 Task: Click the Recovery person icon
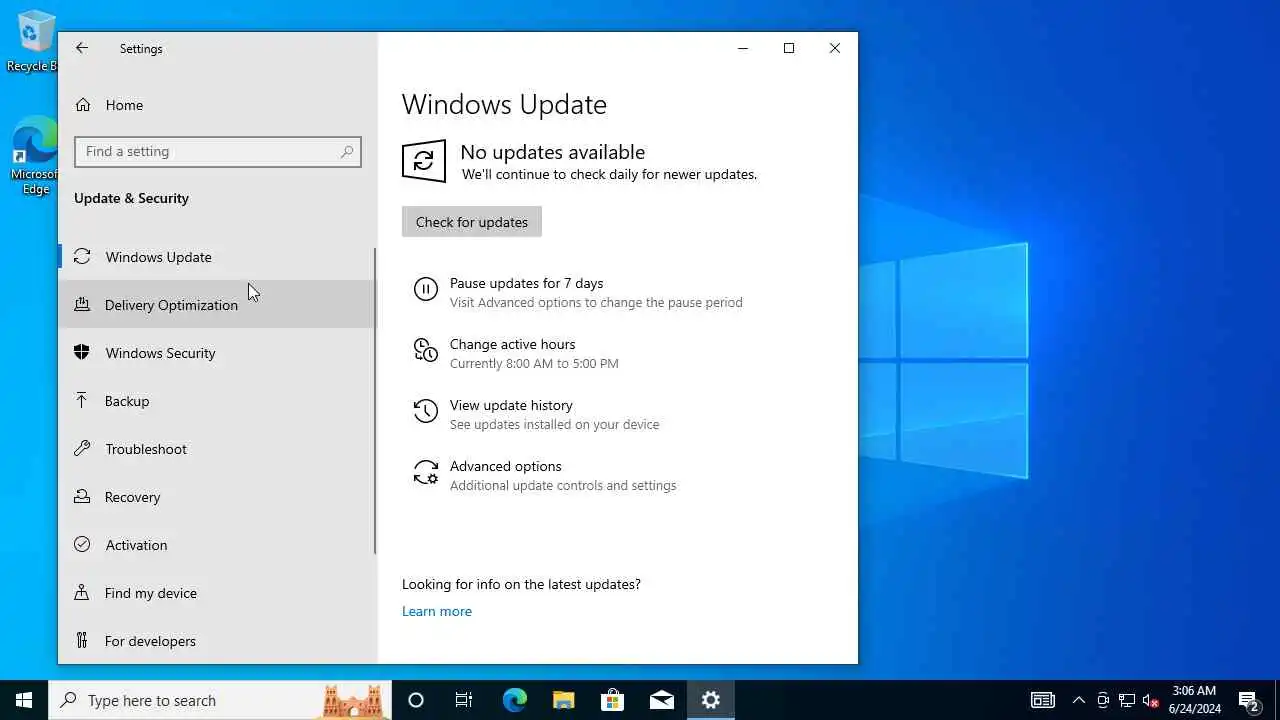[82, 497]
